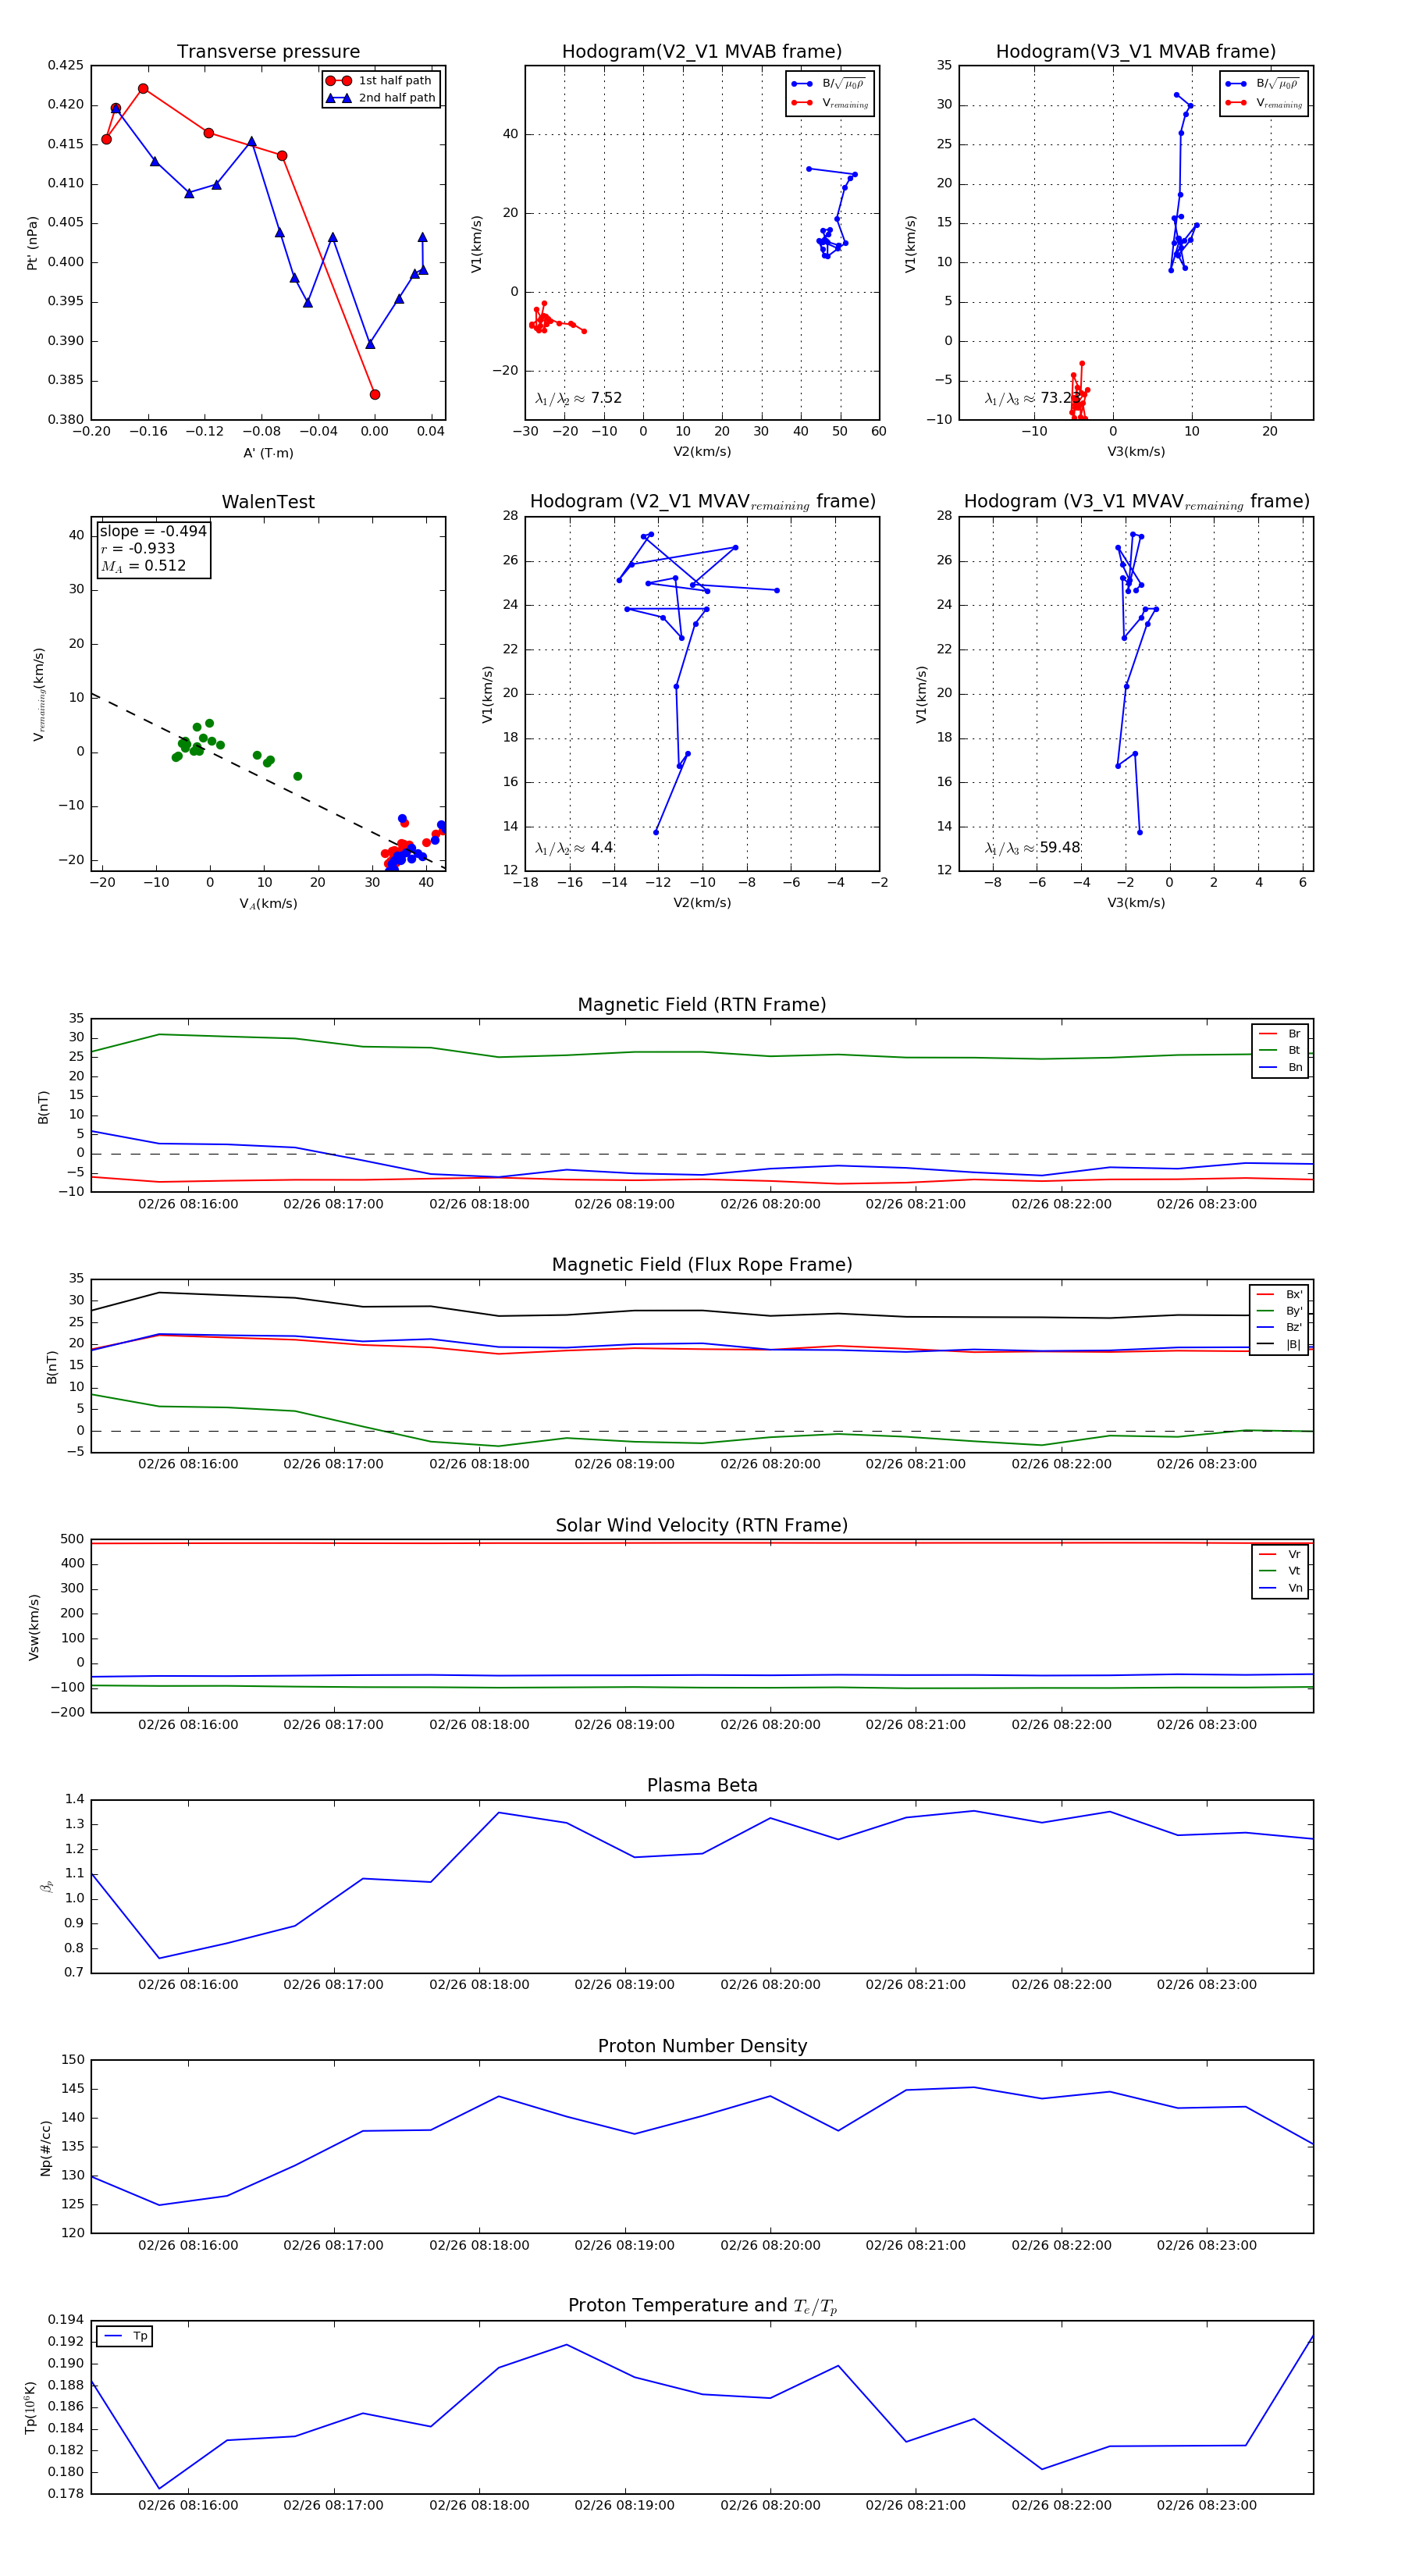Viewport: 1405px width, 2576px height.
Task: Click the "By'" legend entry
Action: [x=1280, y=1311]
